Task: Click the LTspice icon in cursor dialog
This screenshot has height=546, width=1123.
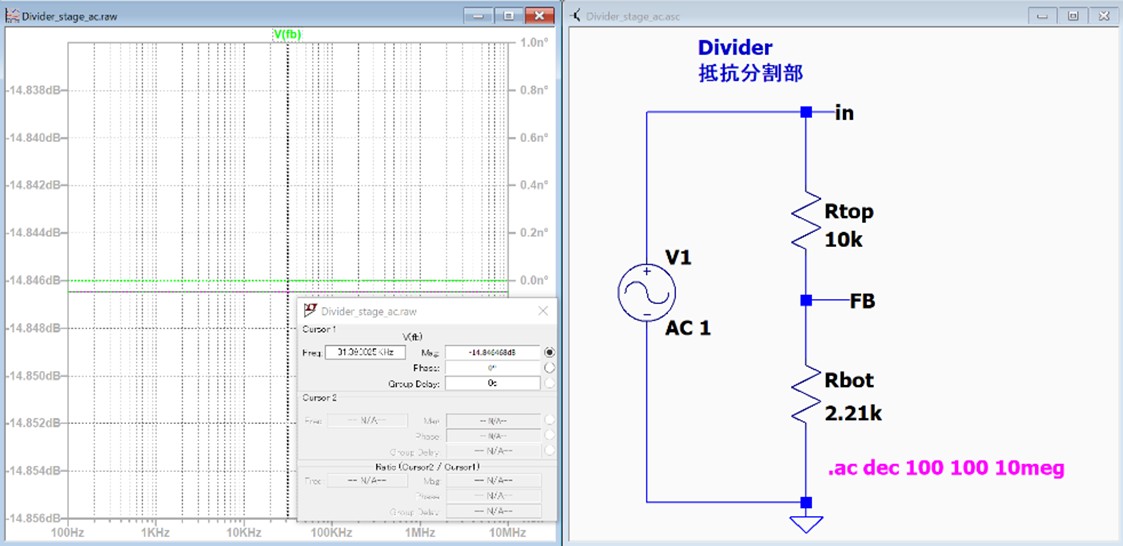Action: pyautogui.click(x=310, y=312)
